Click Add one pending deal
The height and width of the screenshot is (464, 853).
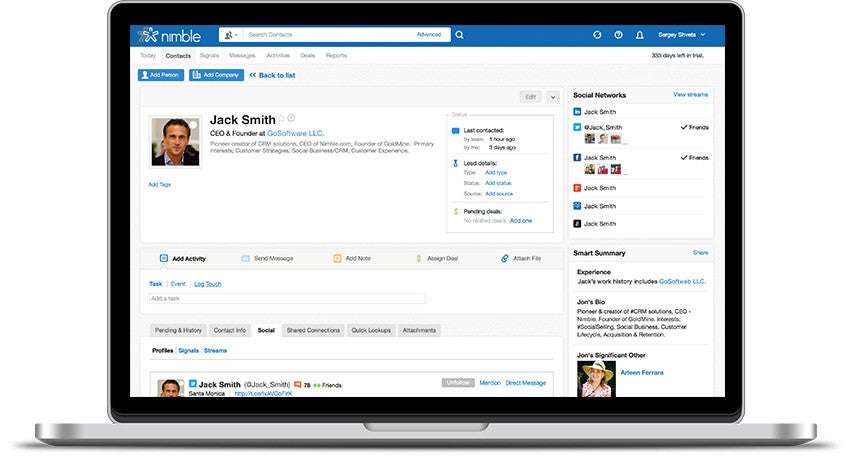pos(521,221)
